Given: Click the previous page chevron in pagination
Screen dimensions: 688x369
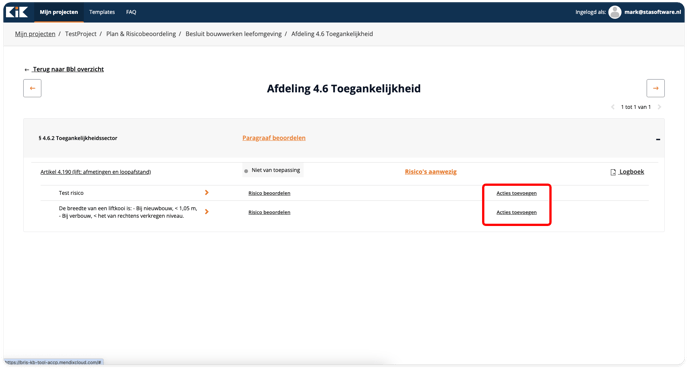Looking at the screenshot, I should (x=613, y=107).
